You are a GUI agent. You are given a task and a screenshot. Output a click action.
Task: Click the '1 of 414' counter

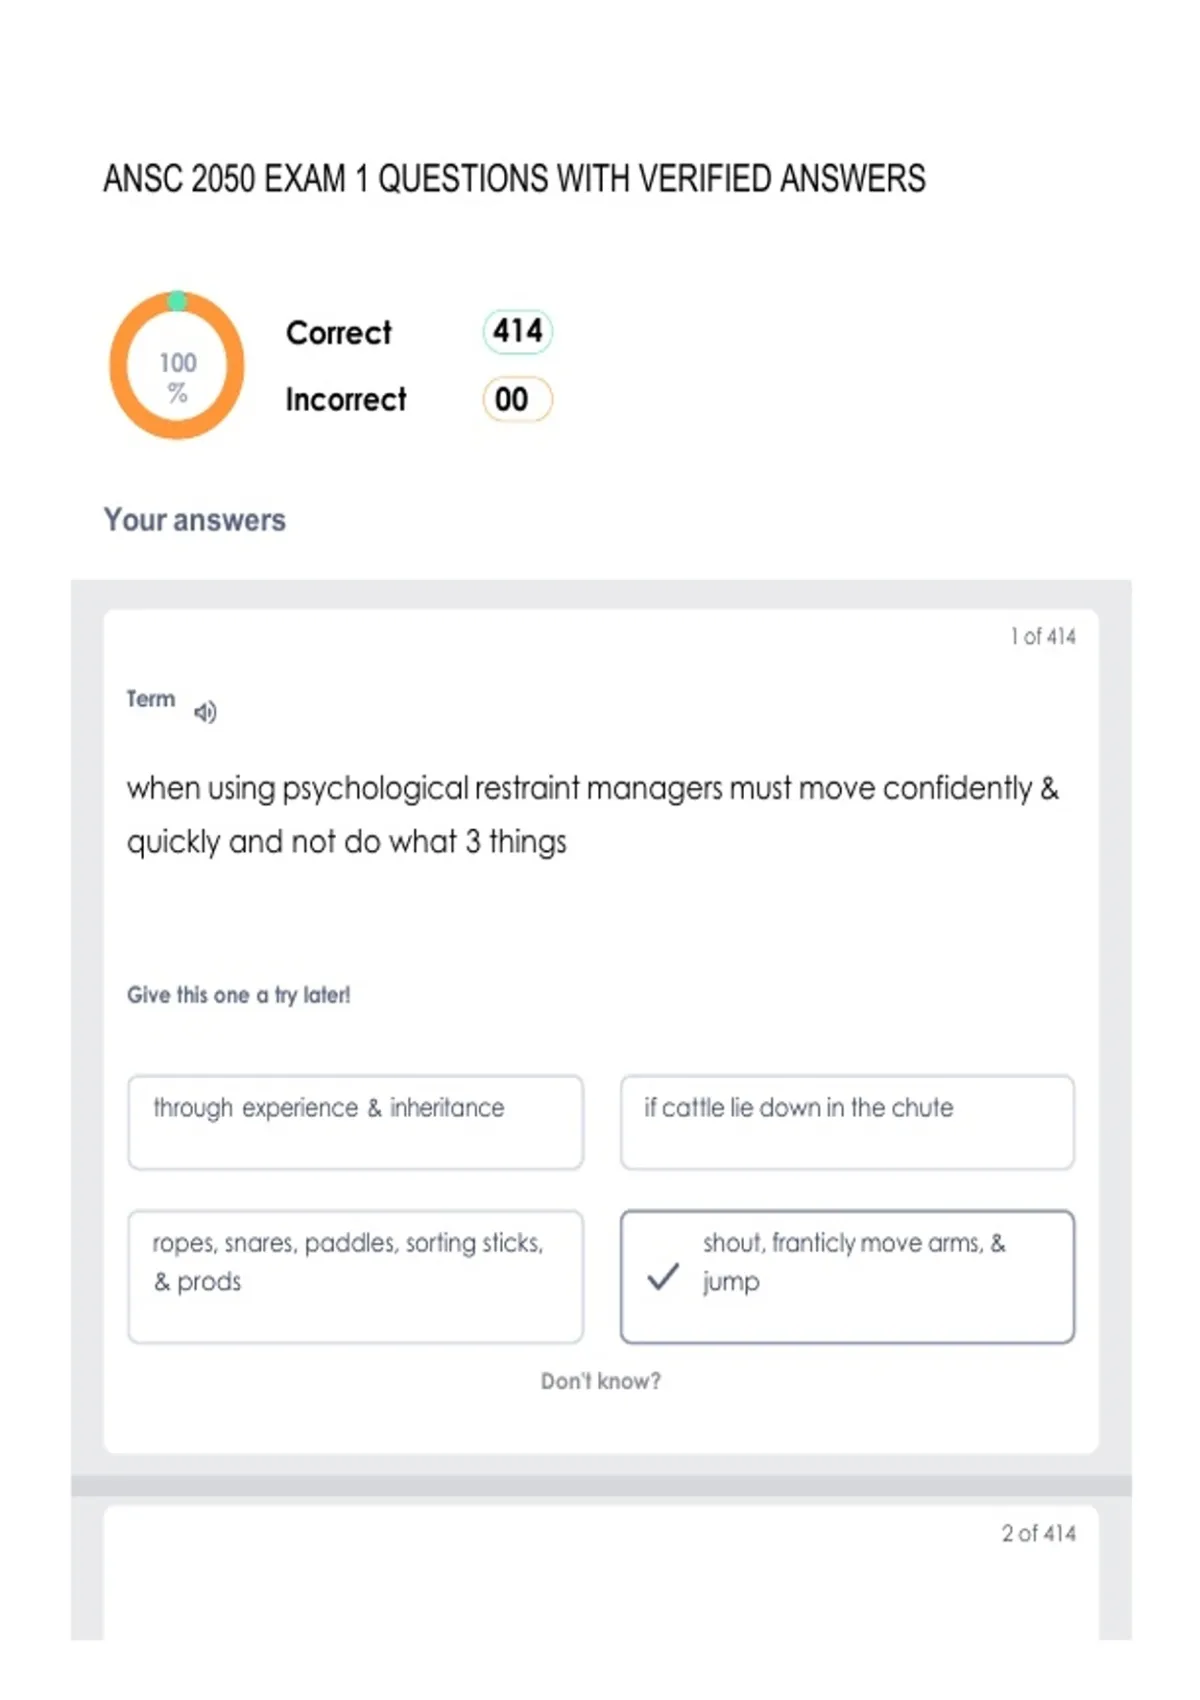coord(1043,637)
